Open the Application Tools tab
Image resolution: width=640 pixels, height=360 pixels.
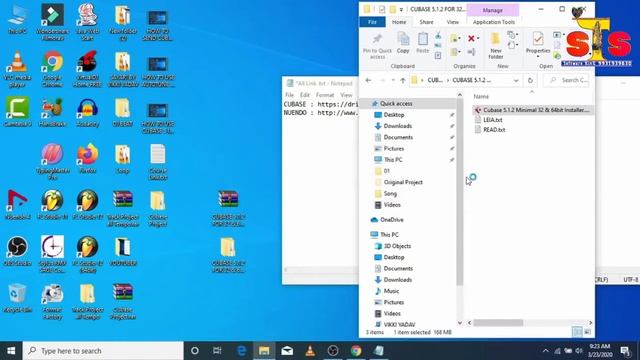click(493, 22)
